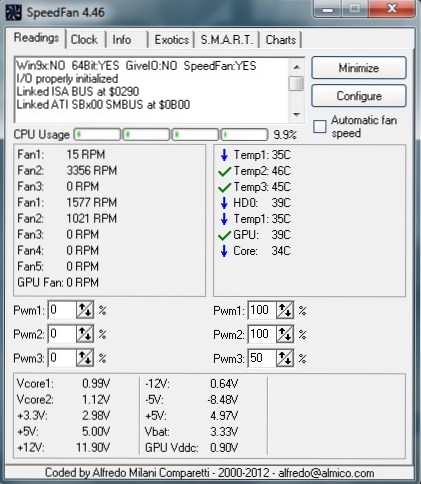The image size is (421, 484).
Task: Click the Minimize button beside the log
Action: point(359,68)
